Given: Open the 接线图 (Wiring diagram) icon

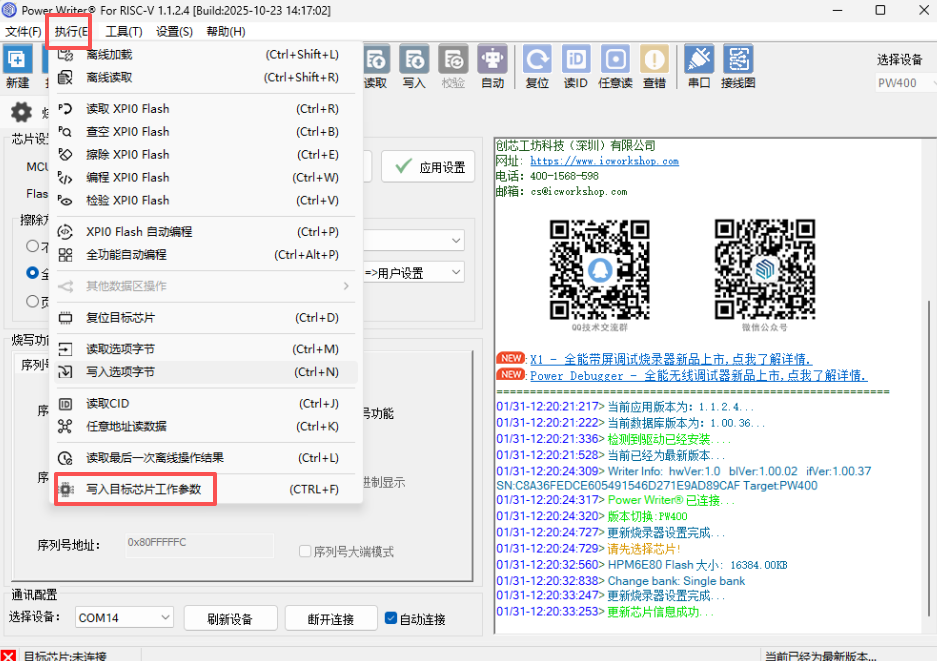Looking at the screenshot, I should 738,60.
